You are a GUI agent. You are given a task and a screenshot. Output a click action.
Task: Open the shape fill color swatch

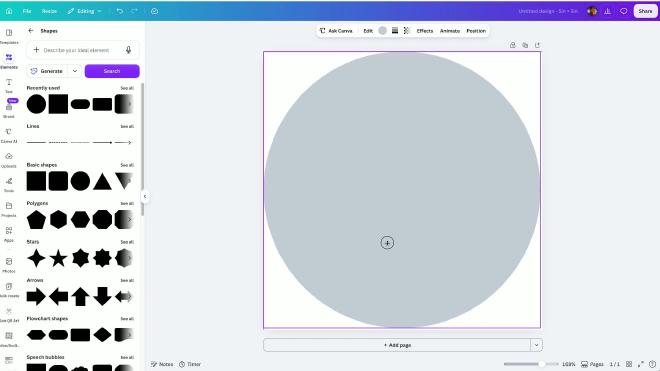(x=383, y=31)
